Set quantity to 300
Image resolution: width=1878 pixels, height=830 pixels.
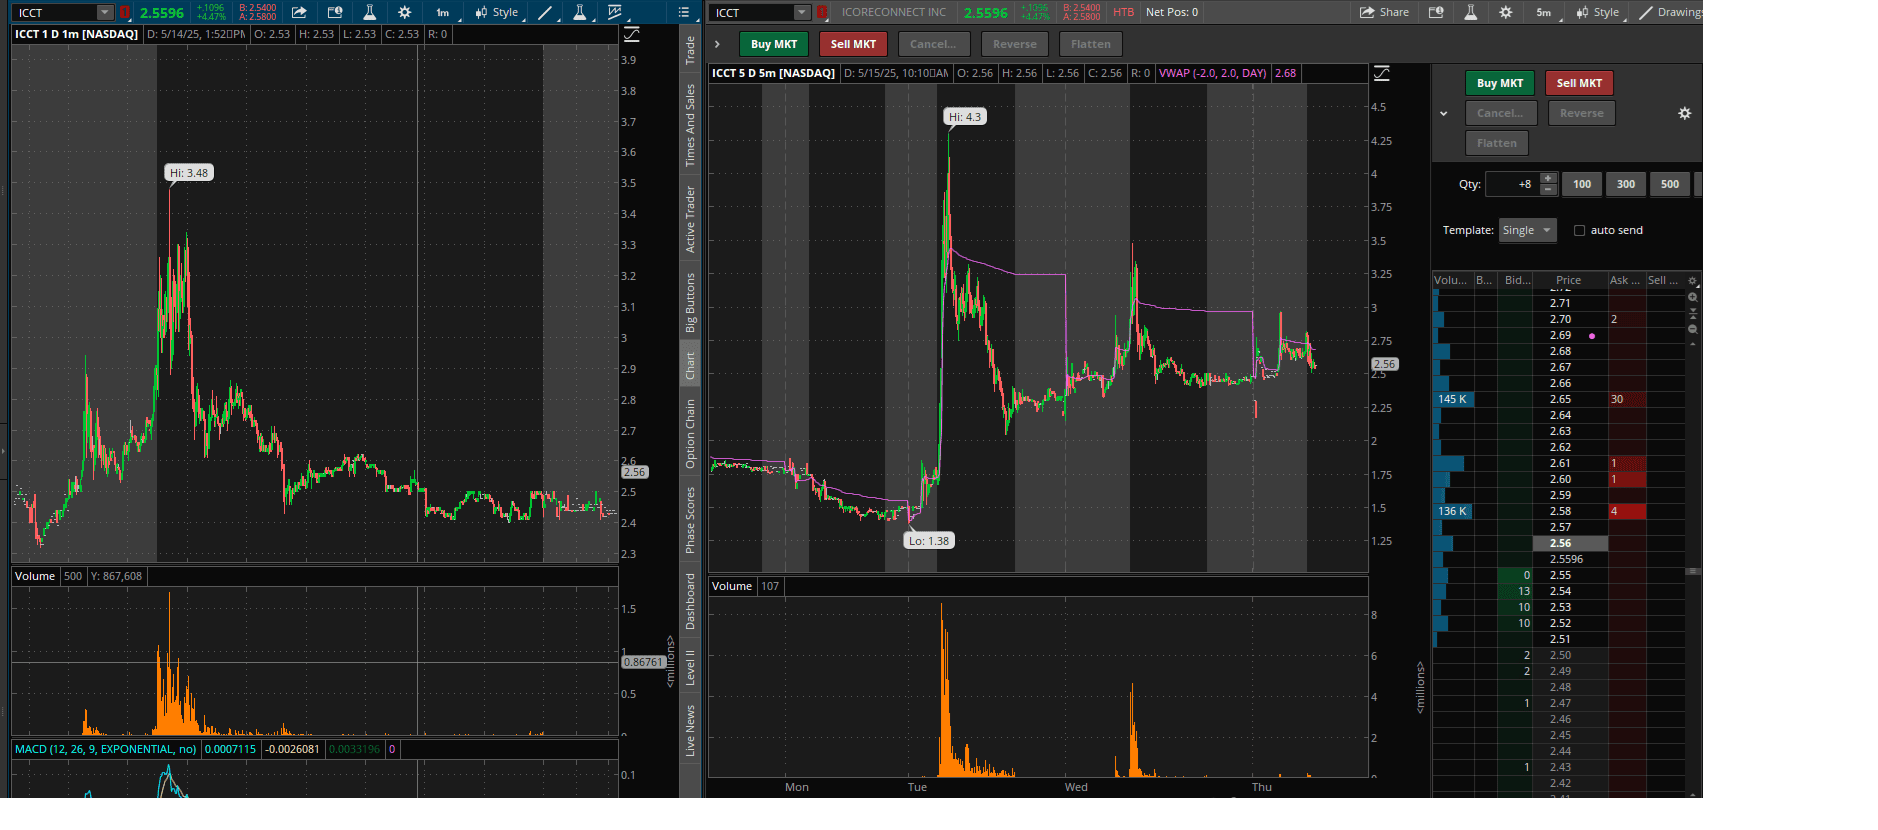click(1626, 184)
